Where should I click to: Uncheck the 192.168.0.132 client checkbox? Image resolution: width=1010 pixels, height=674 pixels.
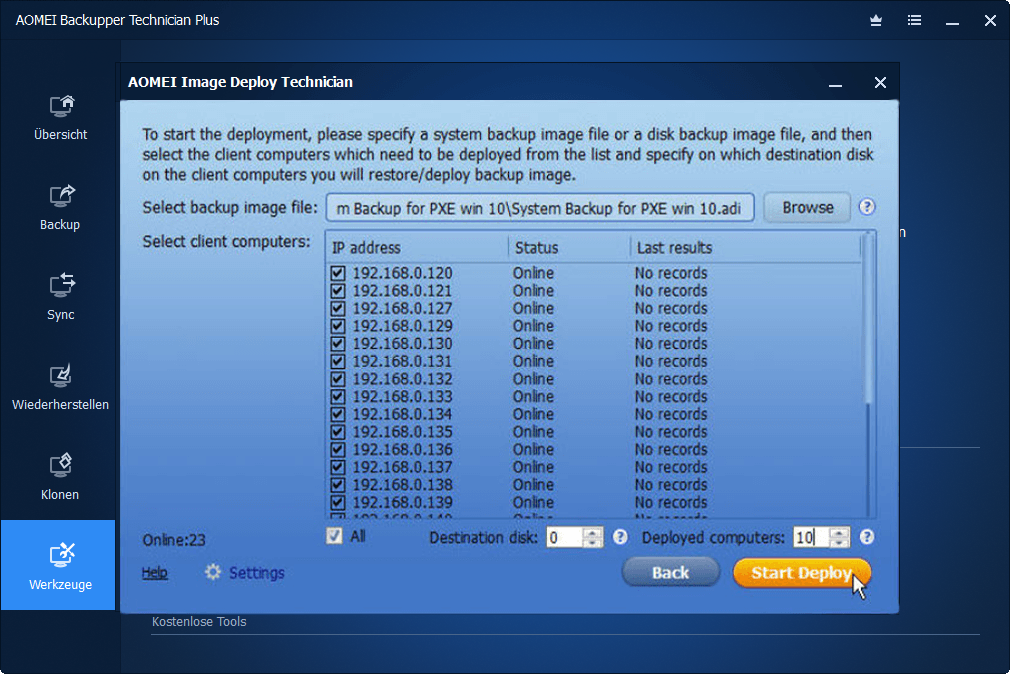click(x=338, y=379)
